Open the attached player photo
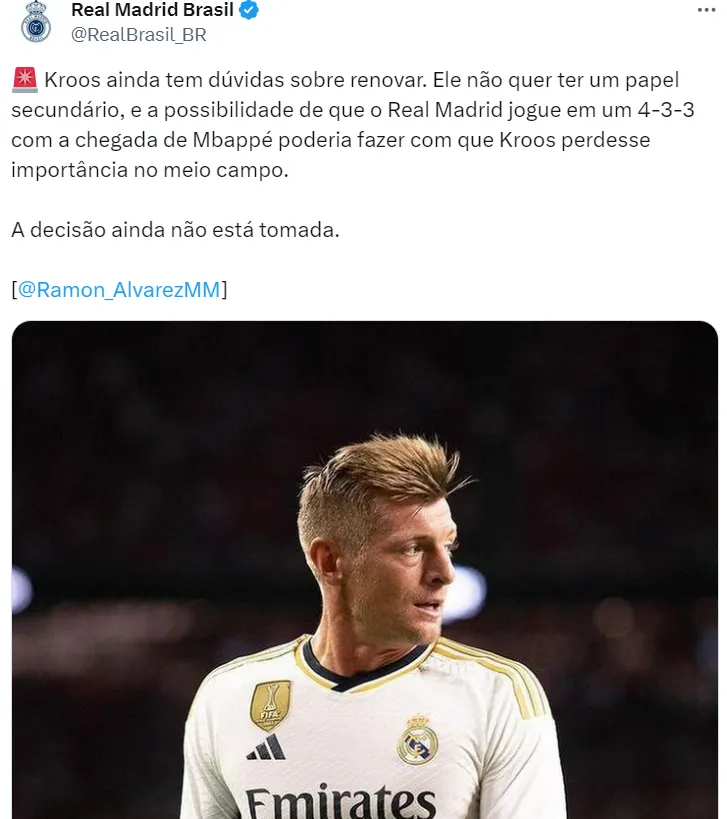 365,570
